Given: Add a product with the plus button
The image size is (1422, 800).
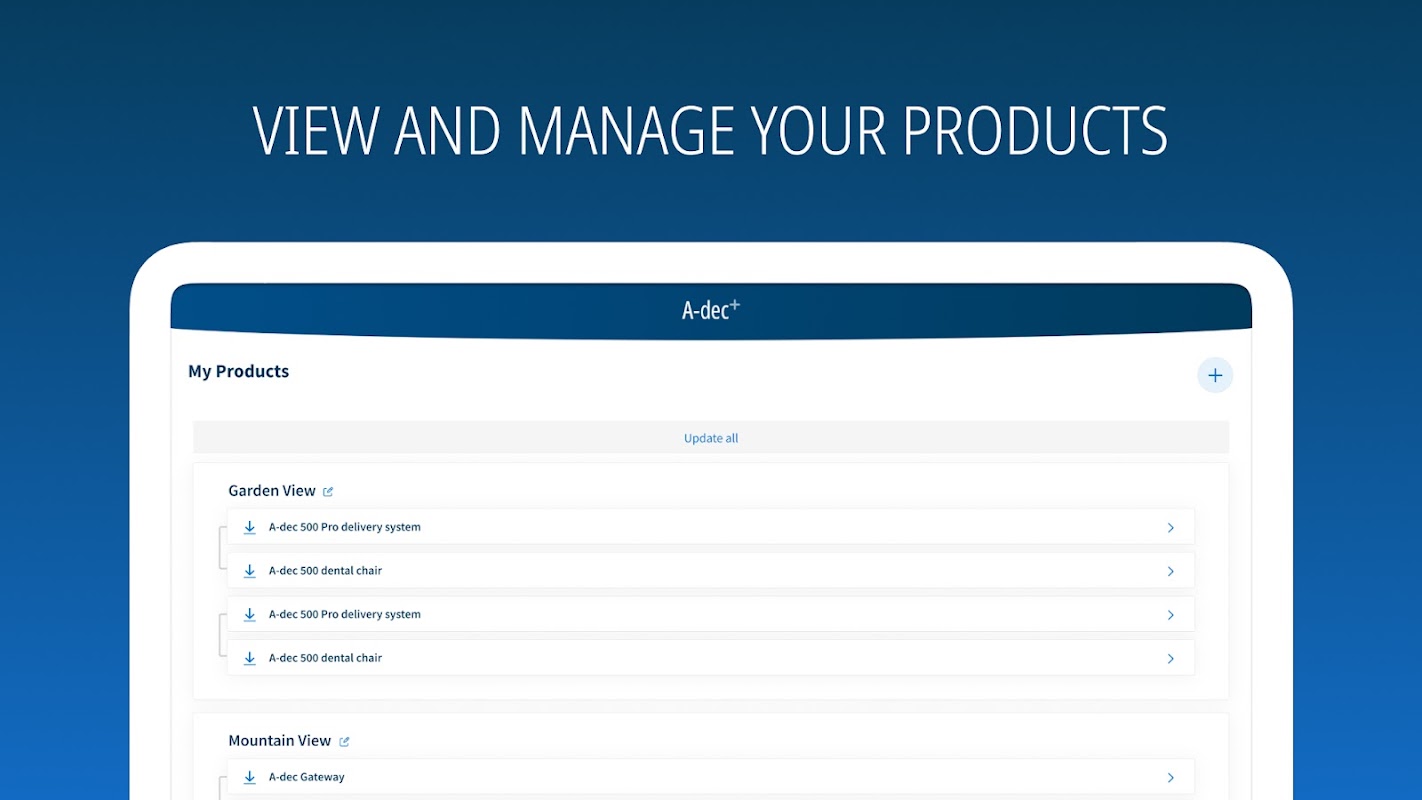Looking at the screenshot, I should [x=1215, y=375].
